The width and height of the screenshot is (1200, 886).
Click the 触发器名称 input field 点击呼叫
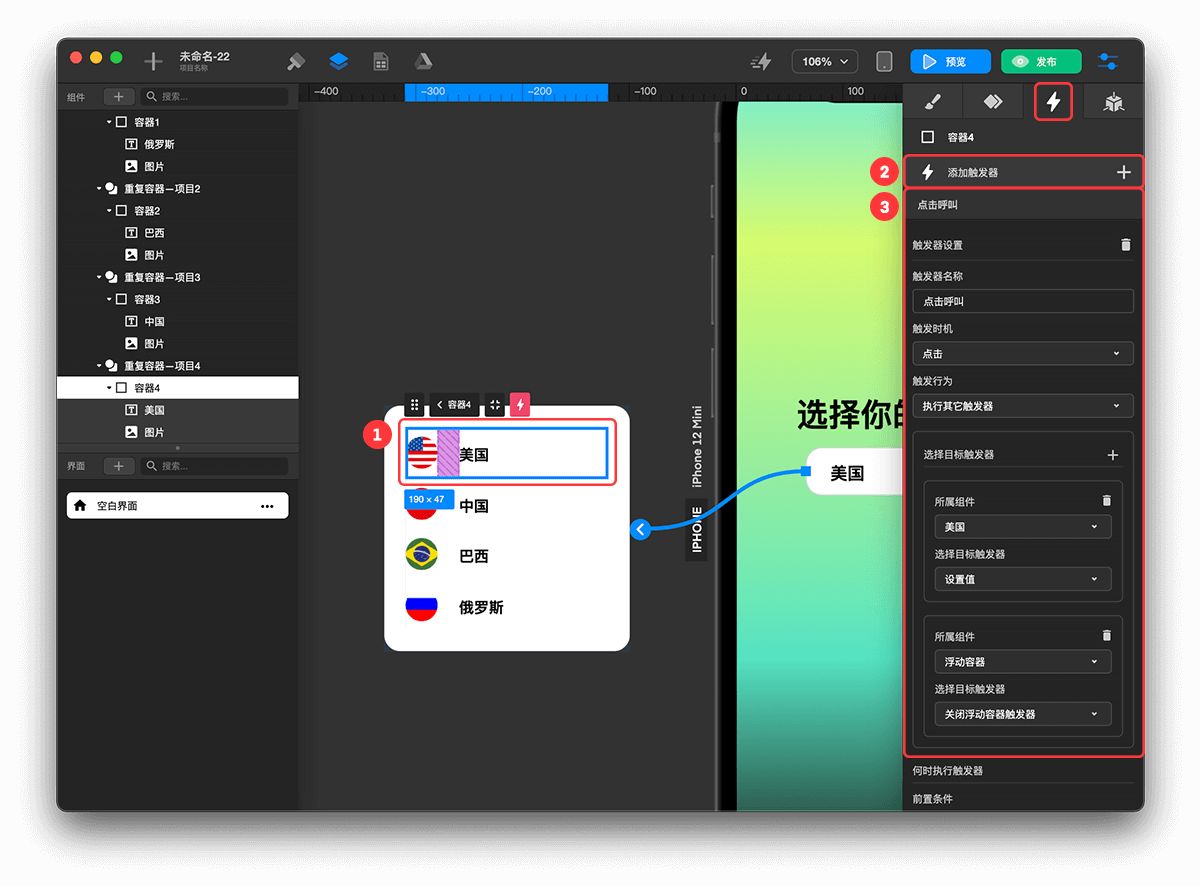point(1023,301)
